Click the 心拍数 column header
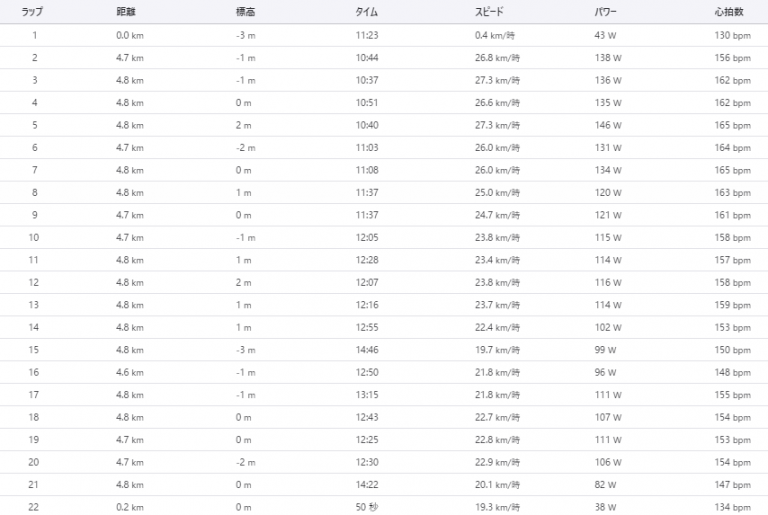This screenshot has width=768, height=515. 732,12
